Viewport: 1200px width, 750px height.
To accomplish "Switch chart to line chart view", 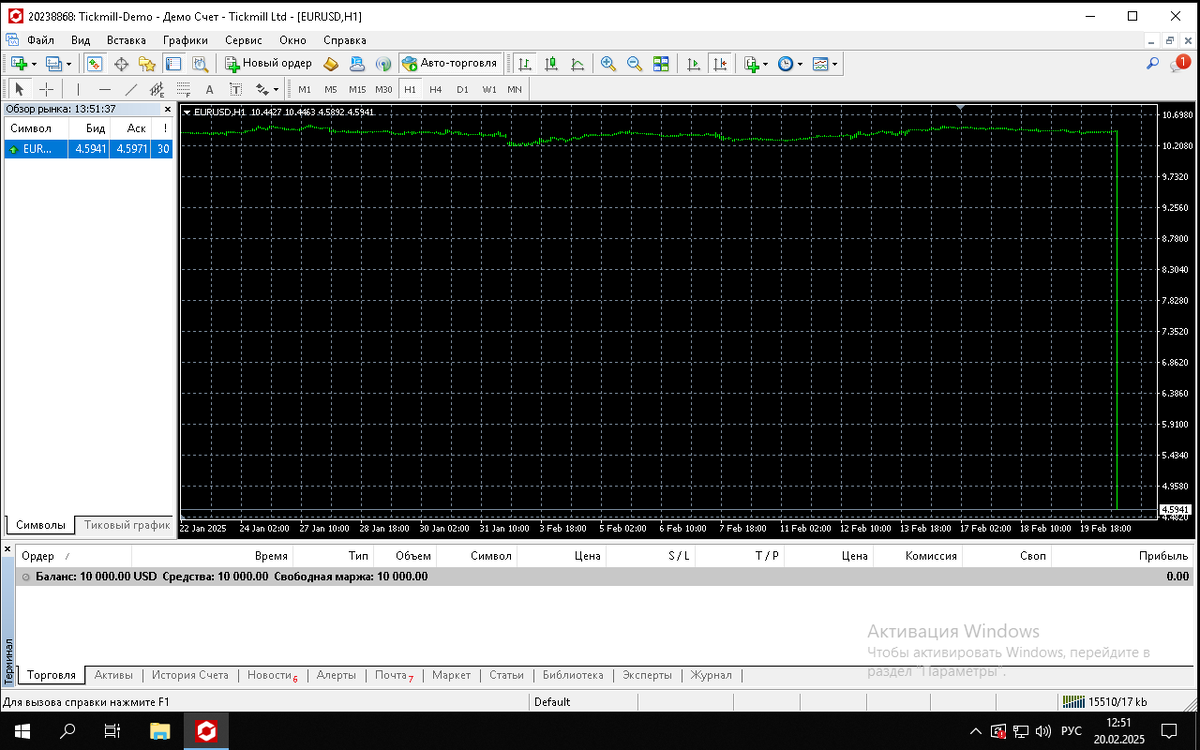I will click(x=577, y=64).
